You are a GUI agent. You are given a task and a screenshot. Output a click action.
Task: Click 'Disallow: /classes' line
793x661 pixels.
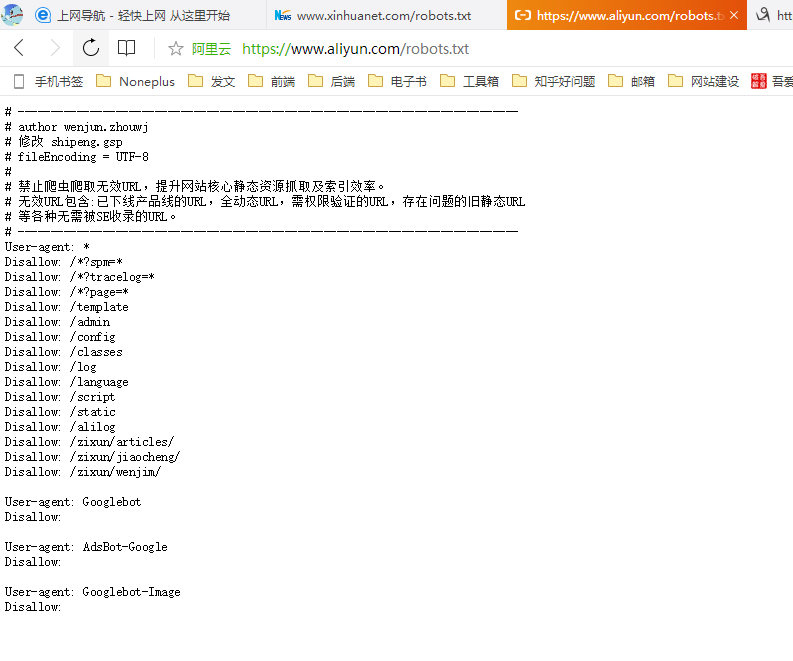coord(64,352)
